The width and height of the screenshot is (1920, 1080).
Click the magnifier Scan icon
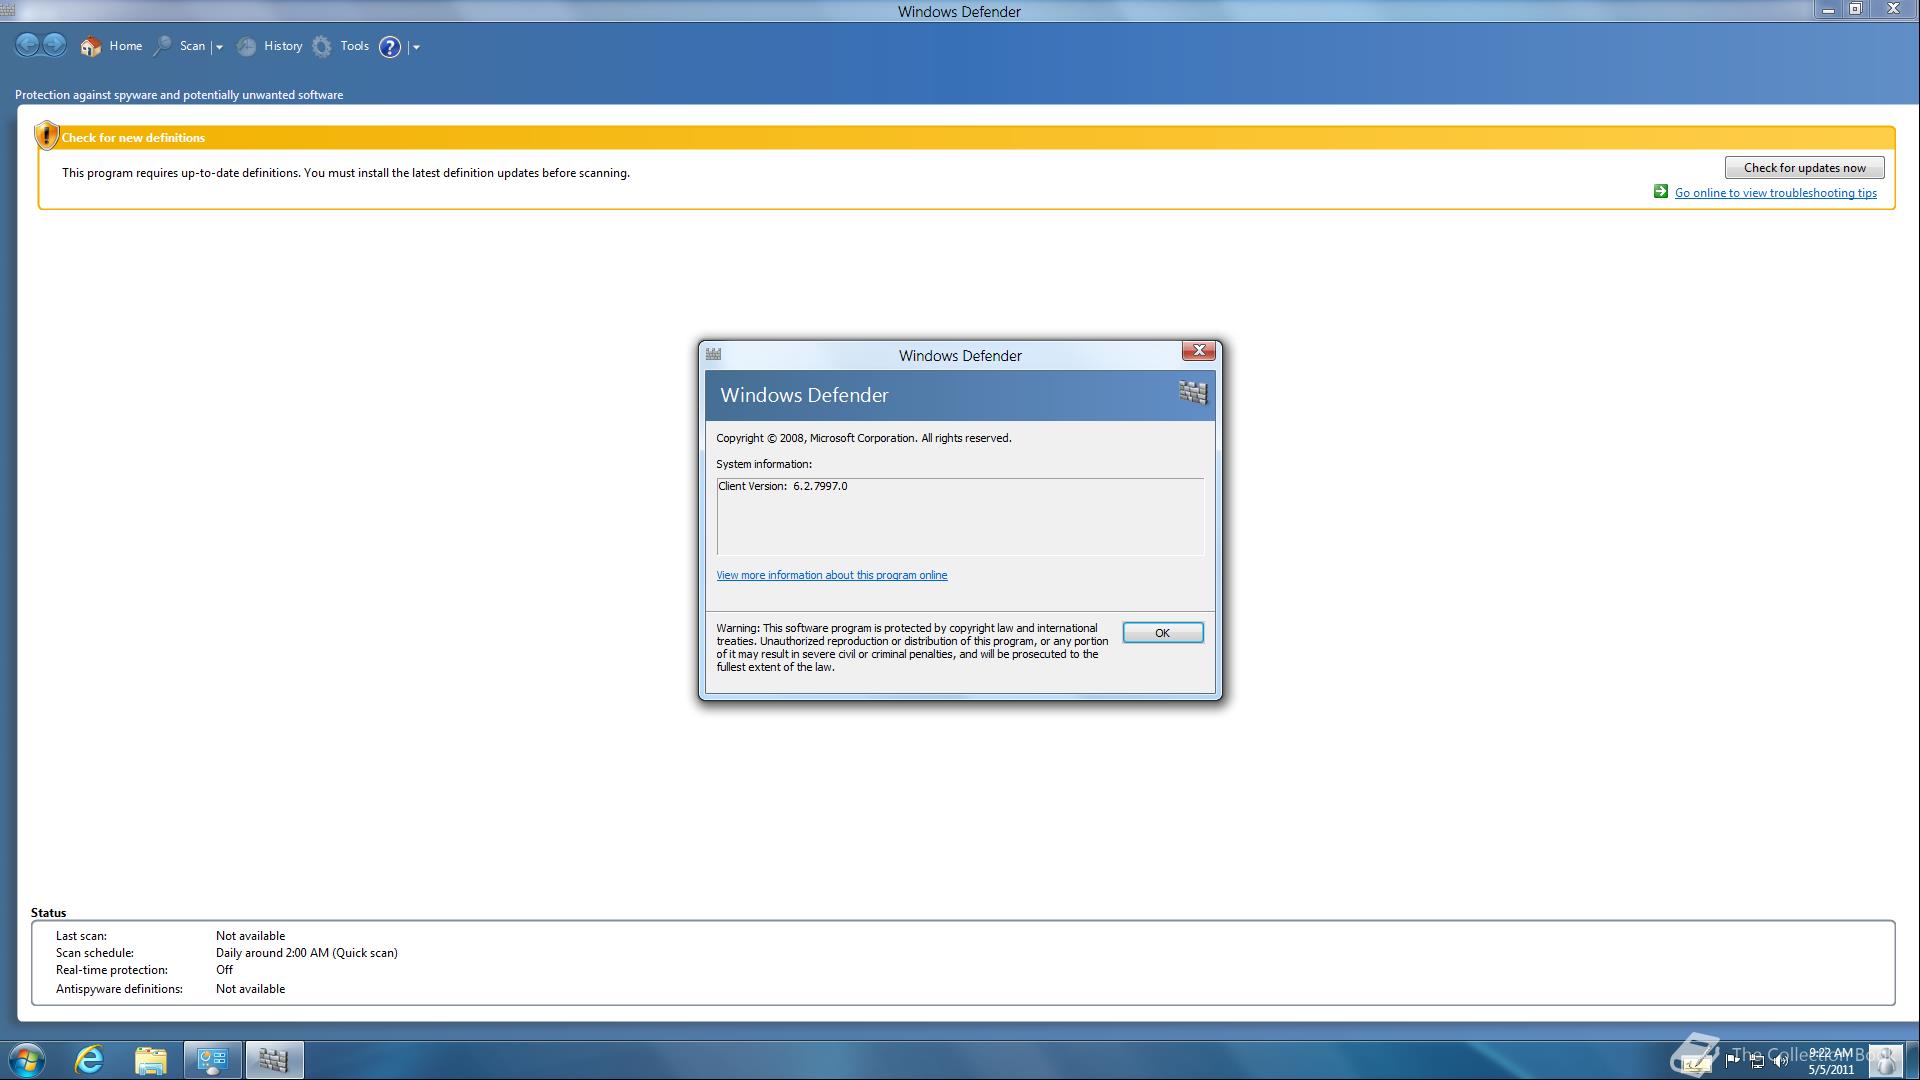pos(162,46)
